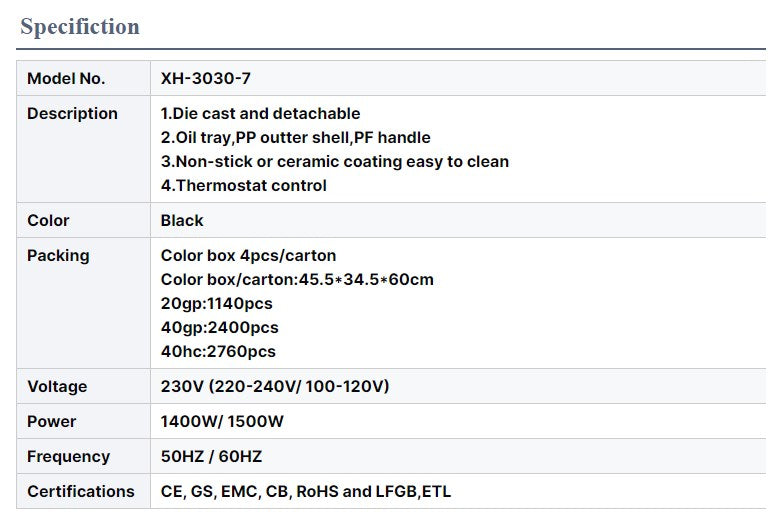775x521 pixels.
Task: Select the Black color value
Action: [x=182, y=221]
